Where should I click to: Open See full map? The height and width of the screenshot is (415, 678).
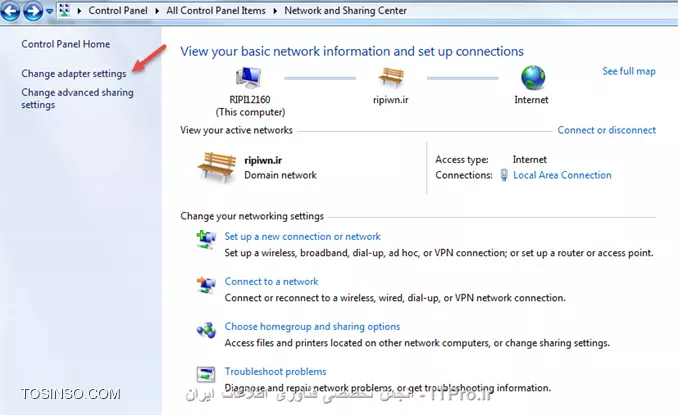click(629, 71)
